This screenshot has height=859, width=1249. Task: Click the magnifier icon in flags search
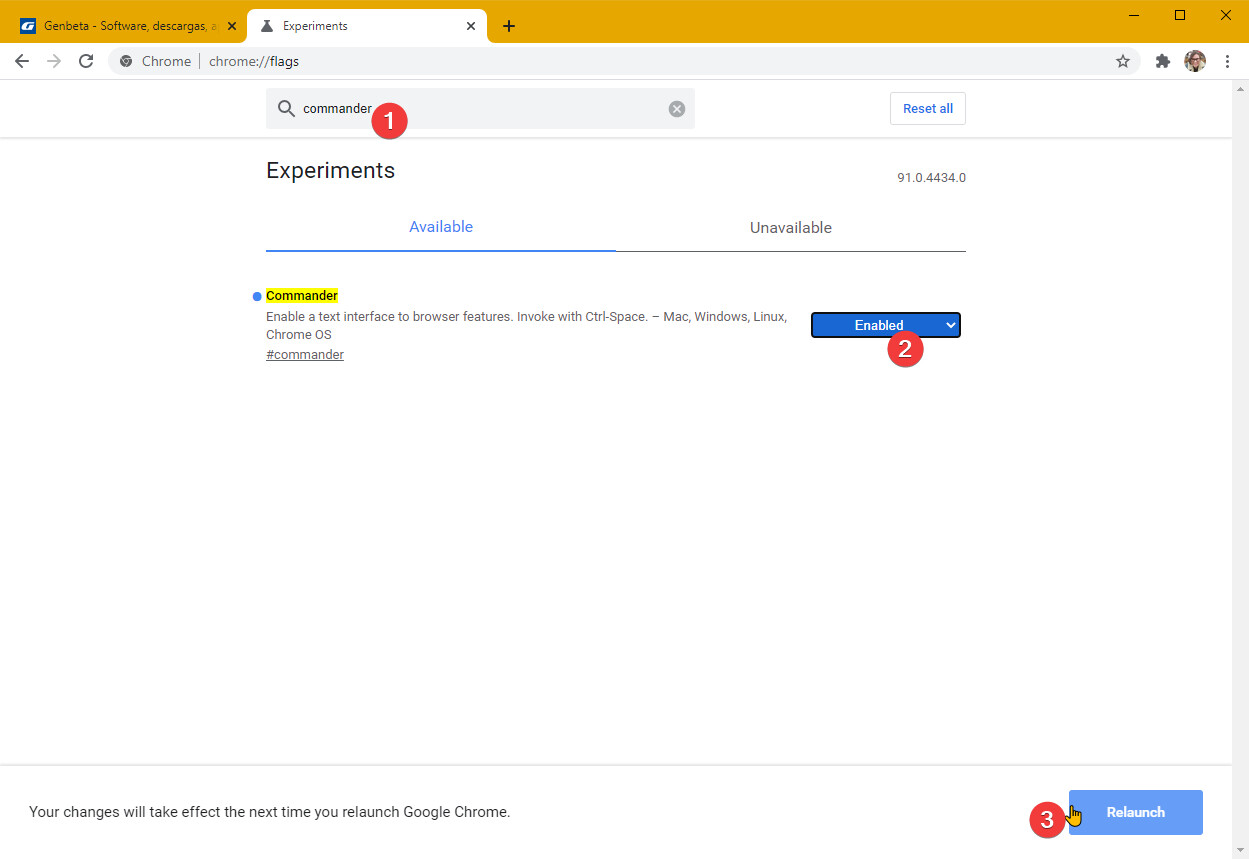coord(286,109)
